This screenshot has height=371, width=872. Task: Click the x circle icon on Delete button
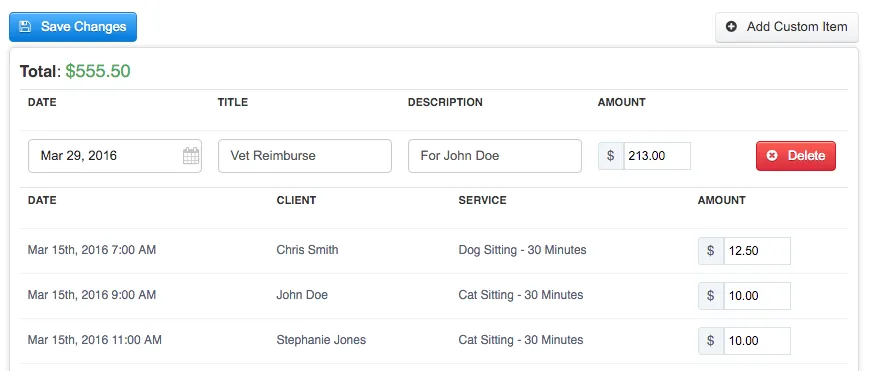coord(772,156)
